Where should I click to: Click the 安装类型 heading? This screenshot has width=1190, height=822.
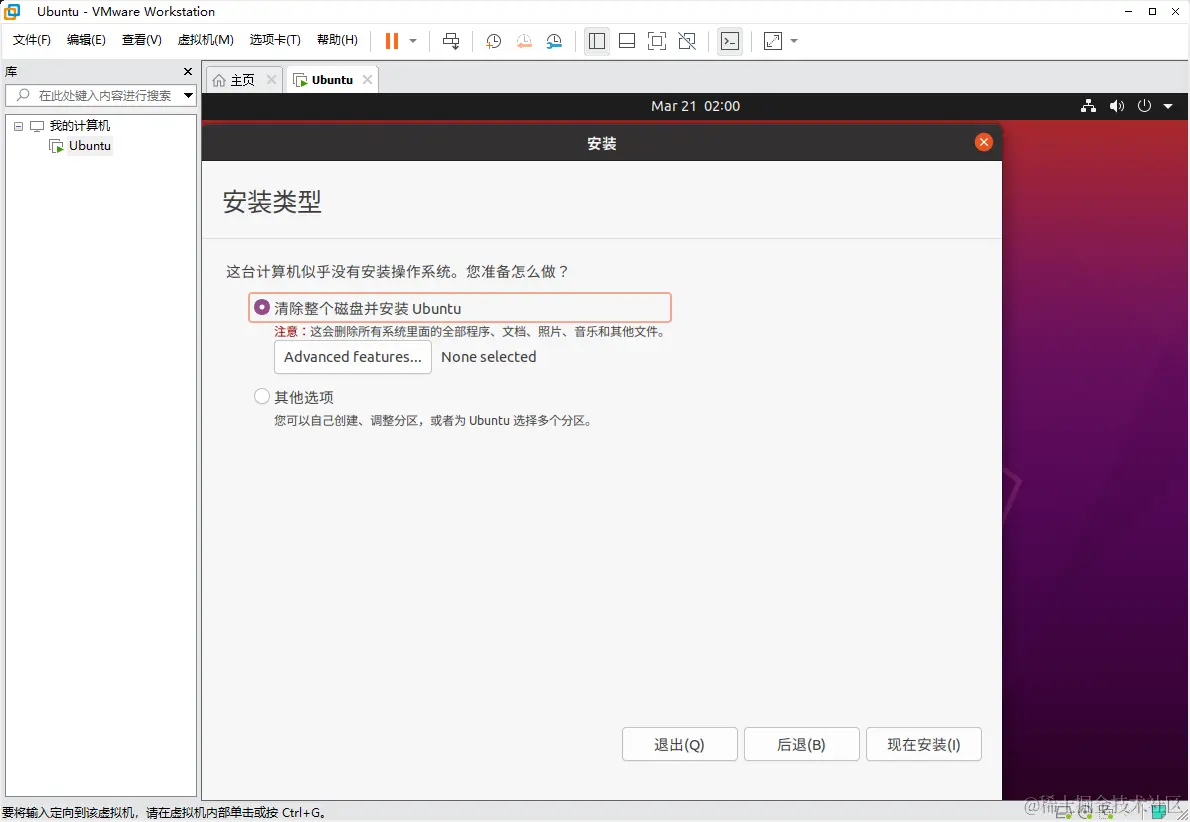(272, 202)
